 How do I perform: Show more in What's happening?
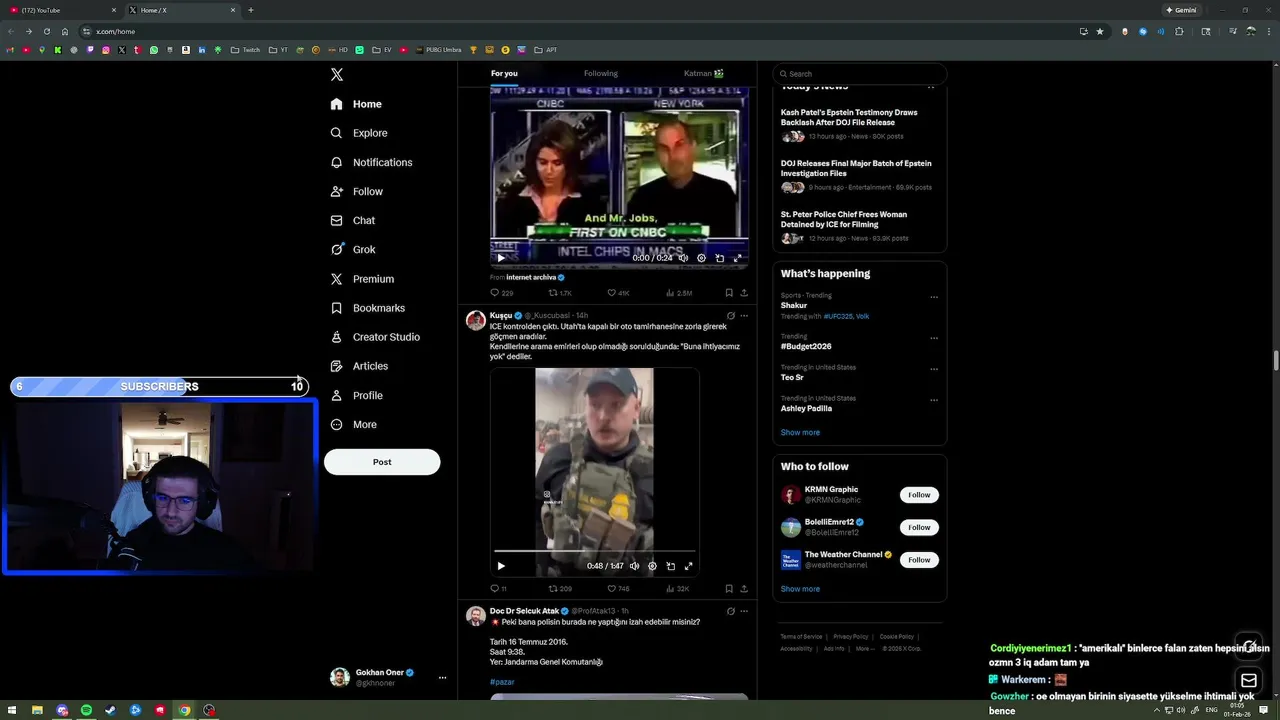point(800,433)
